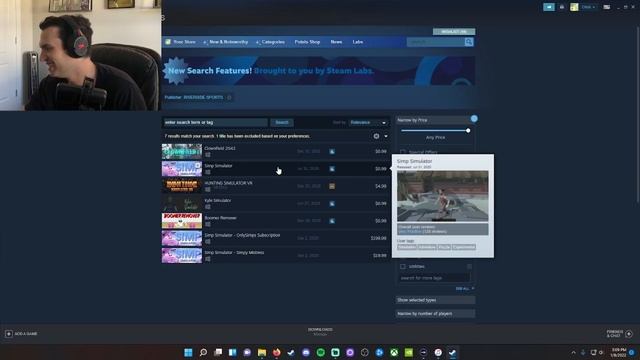
Task: Open the News tab
Action: (x=336, y=42)
